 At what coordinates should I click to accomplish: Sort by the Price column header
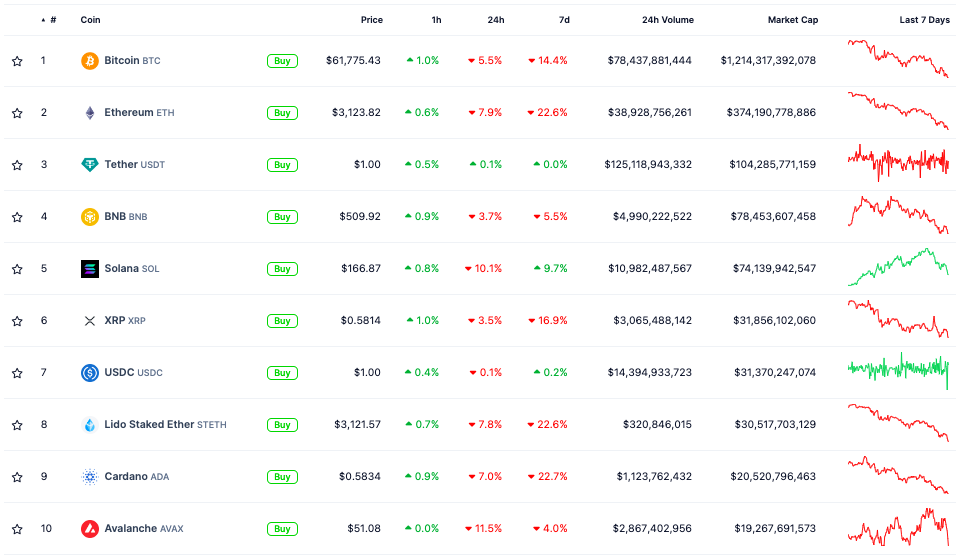pos(371,20)
